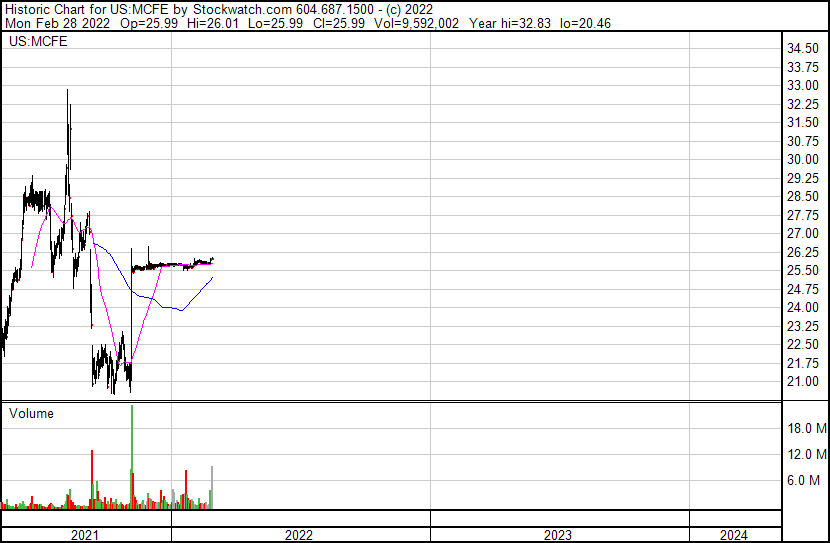This screenshot has width=830, height=543.
Task: Select the 2023 year label on timeline
Action: (558, 535)
